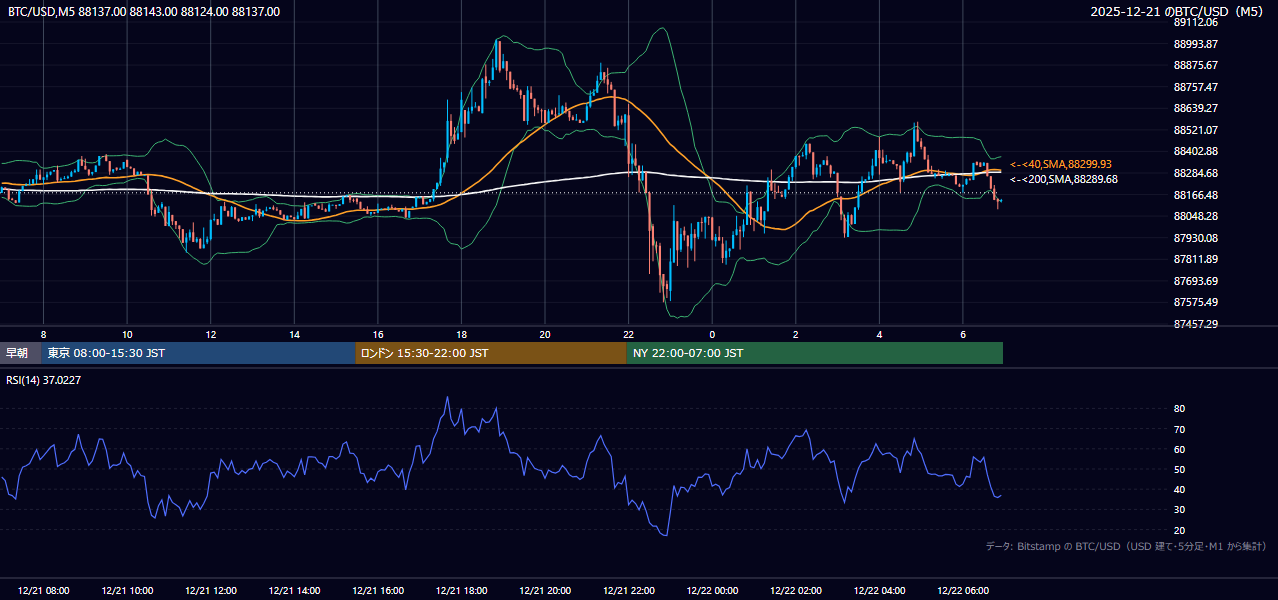This screenshot has height=600, width=1278.
Task: Click hour label 4 under price chart
Action: (x=879, y=334)
